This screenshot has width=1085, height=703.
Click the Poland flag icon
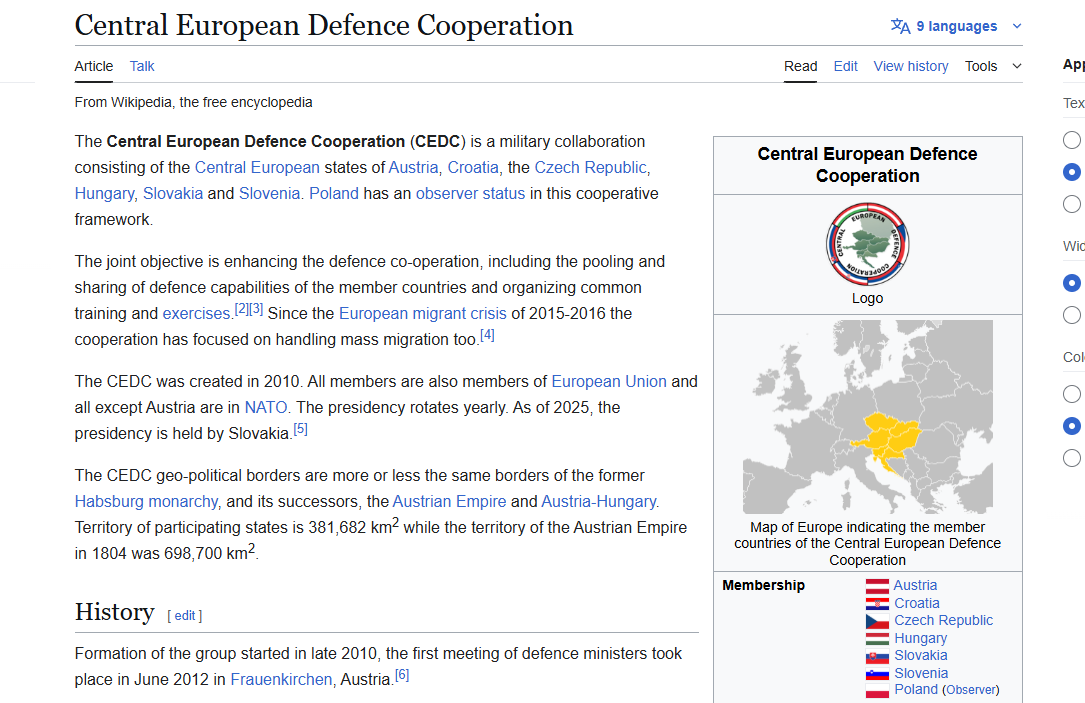[877, 691]
